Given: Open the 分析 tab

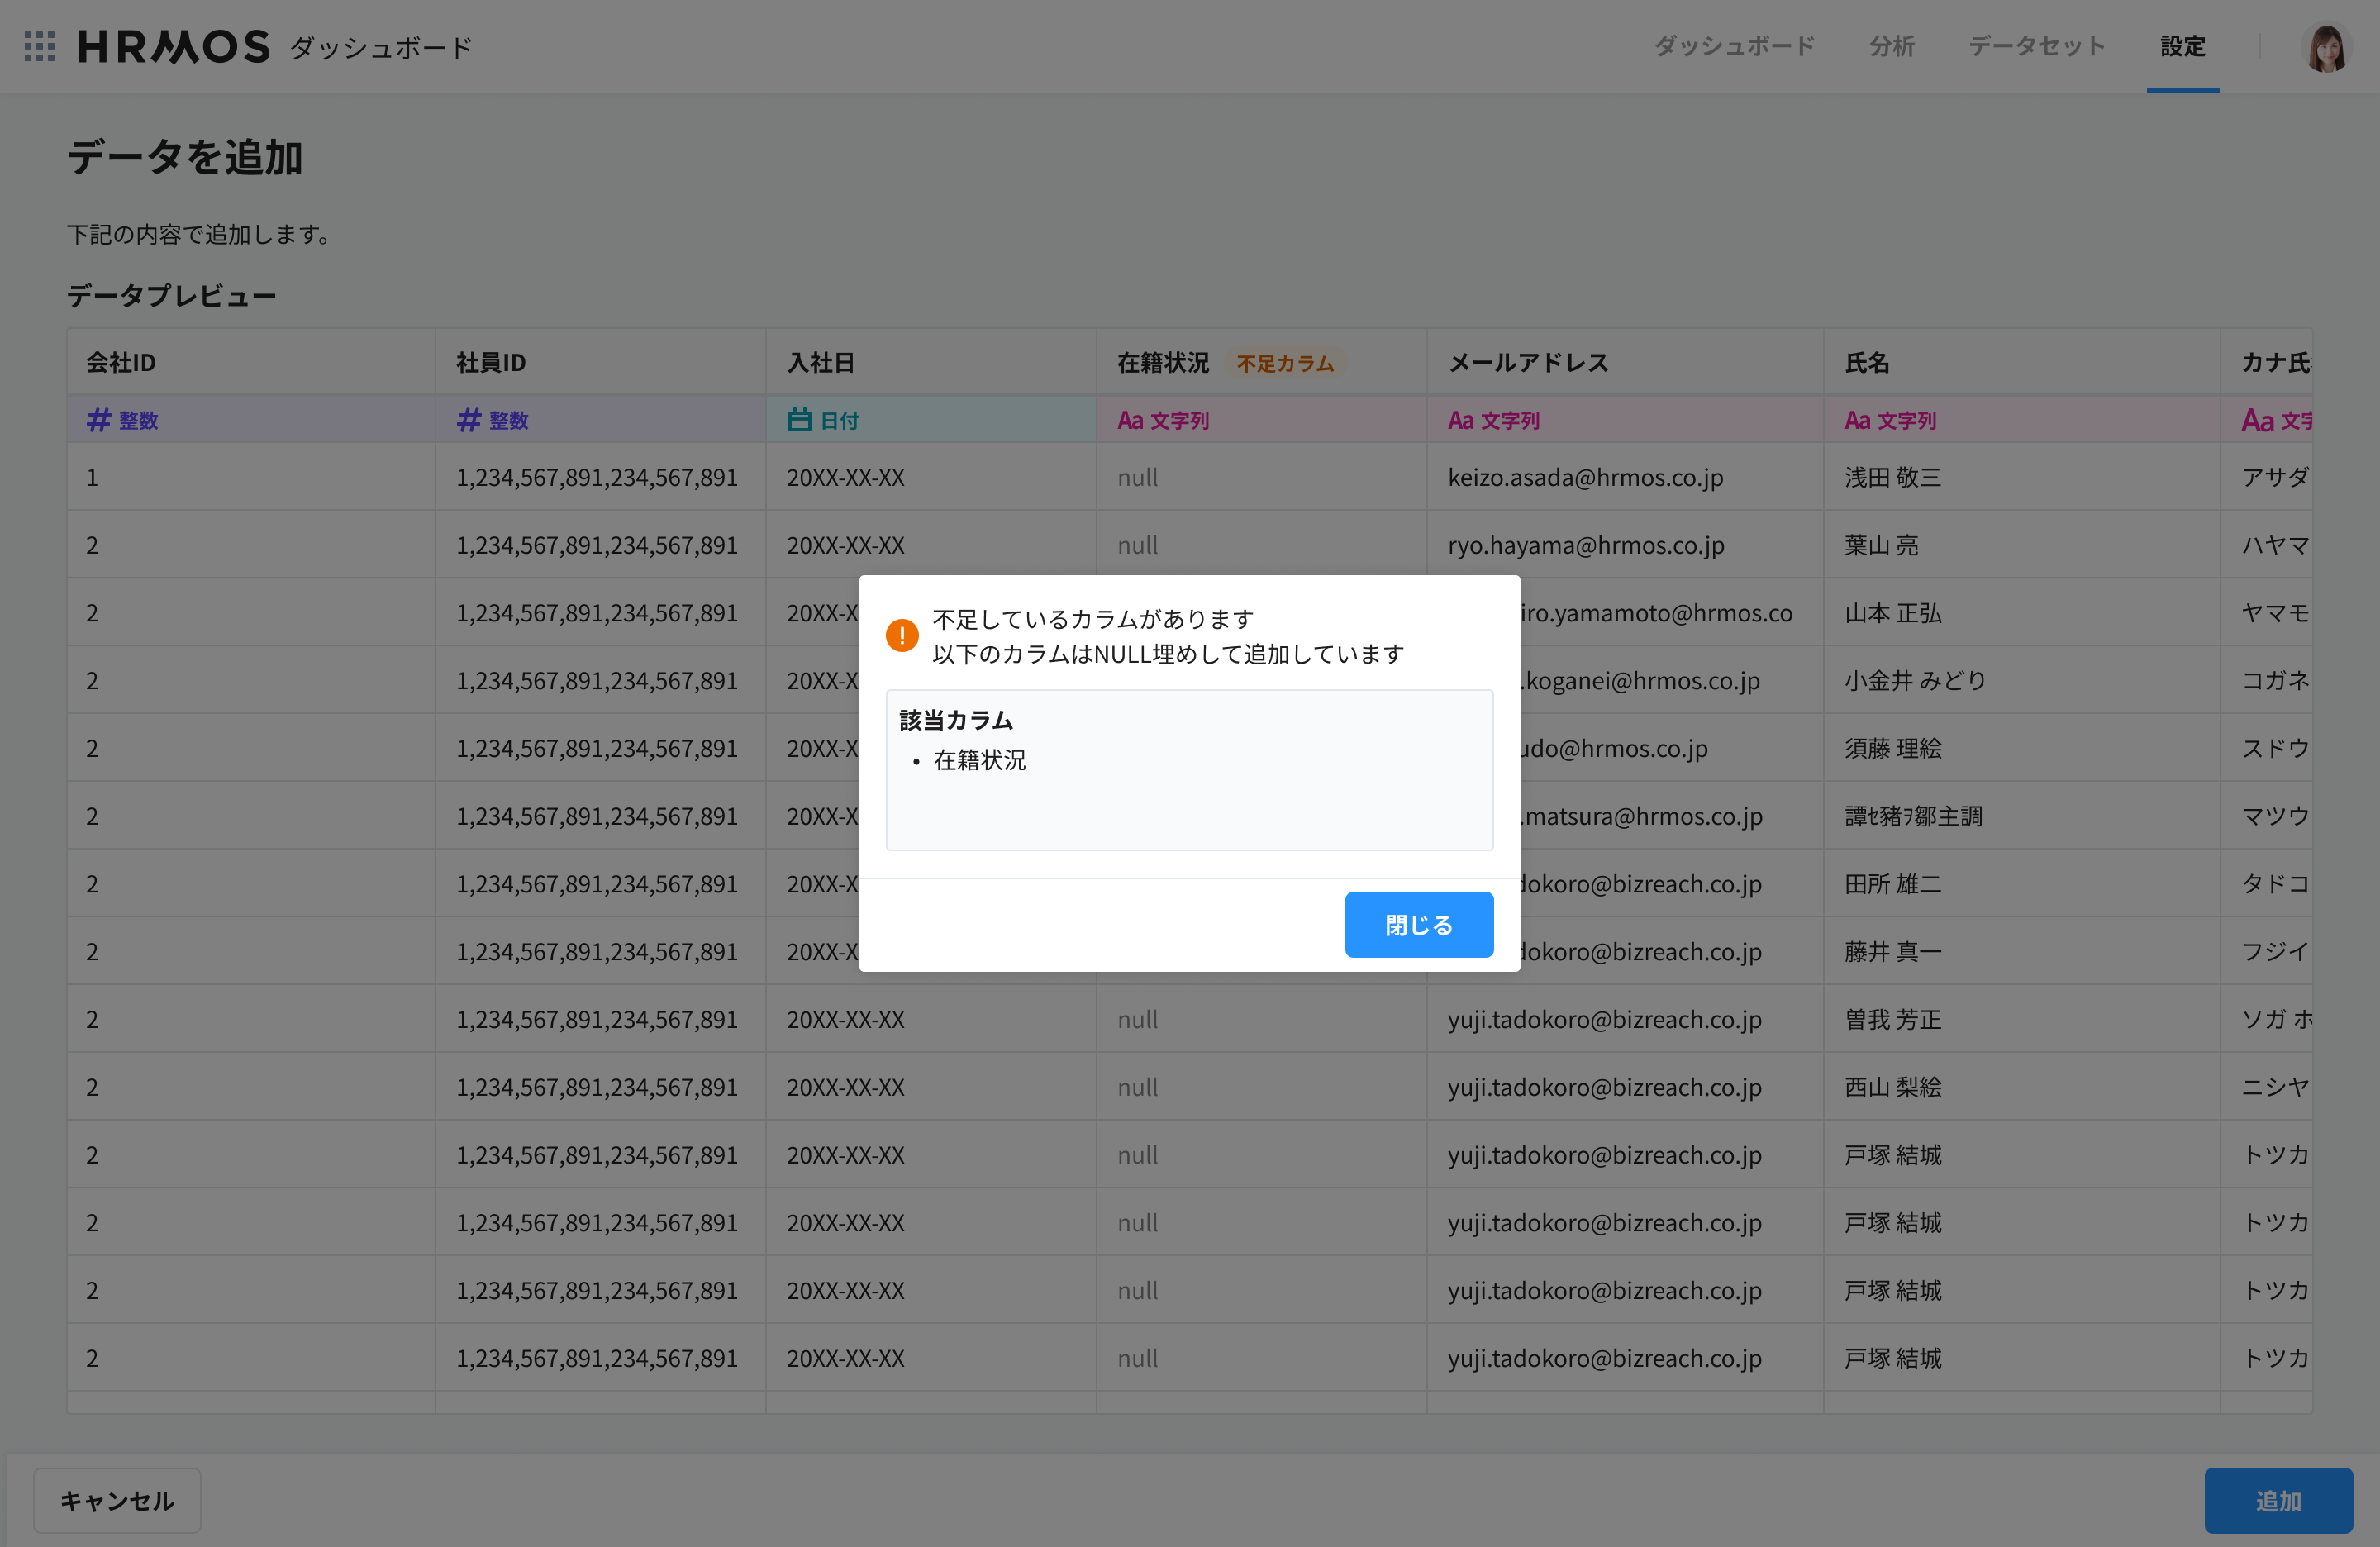Looking at the screenshot, I should click(x=1891, y=46).
